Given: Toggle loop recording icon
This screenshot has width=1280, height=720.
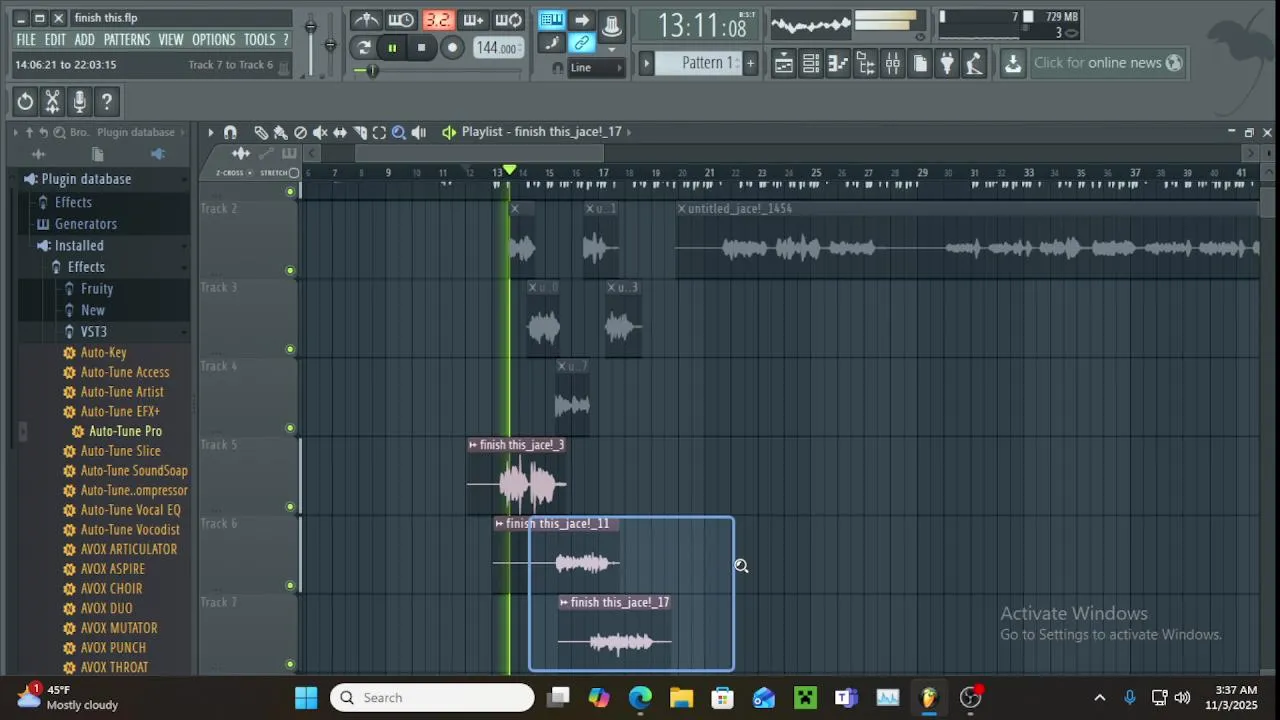Looking at the screenshot, I should click(509, 20).
